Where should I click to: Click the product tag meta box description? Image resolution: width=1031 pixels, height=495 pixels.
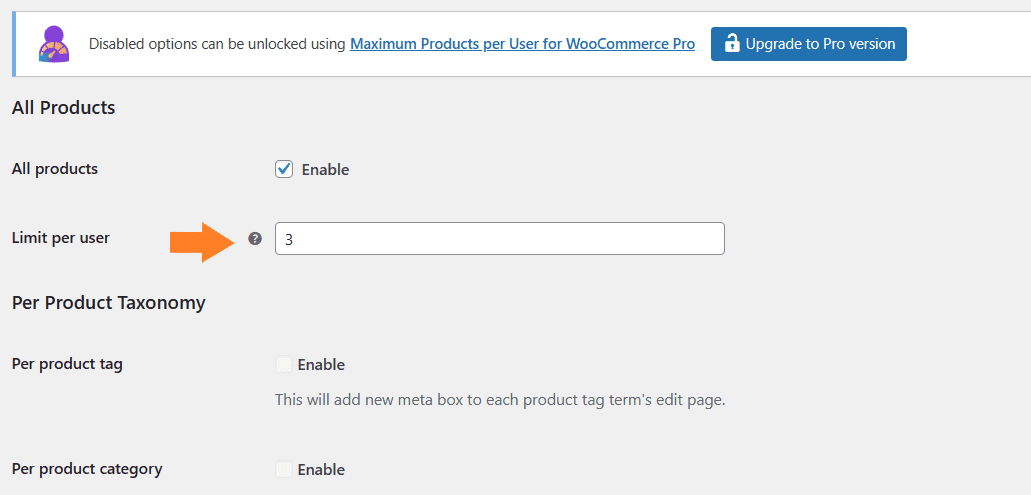(500, 400)
